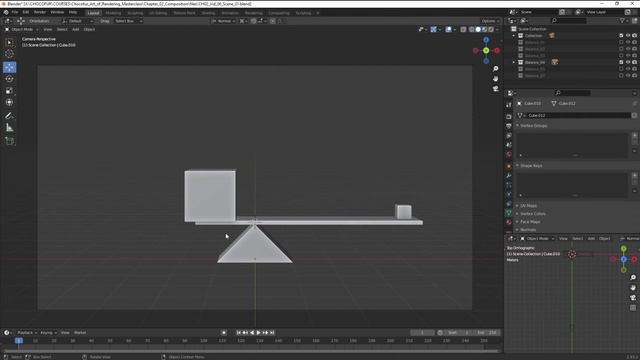Click the outliner new collection icon
The image size is (640, 360).
(x=634, y=20)
